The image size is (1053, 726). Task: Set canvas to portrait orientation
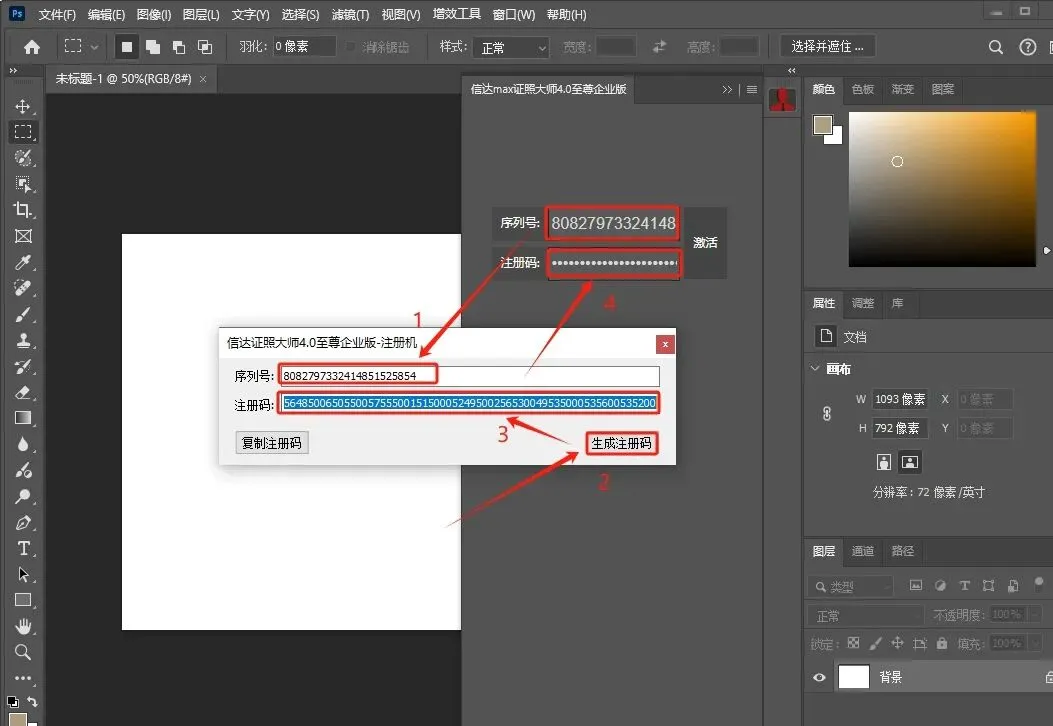[884, 461]
